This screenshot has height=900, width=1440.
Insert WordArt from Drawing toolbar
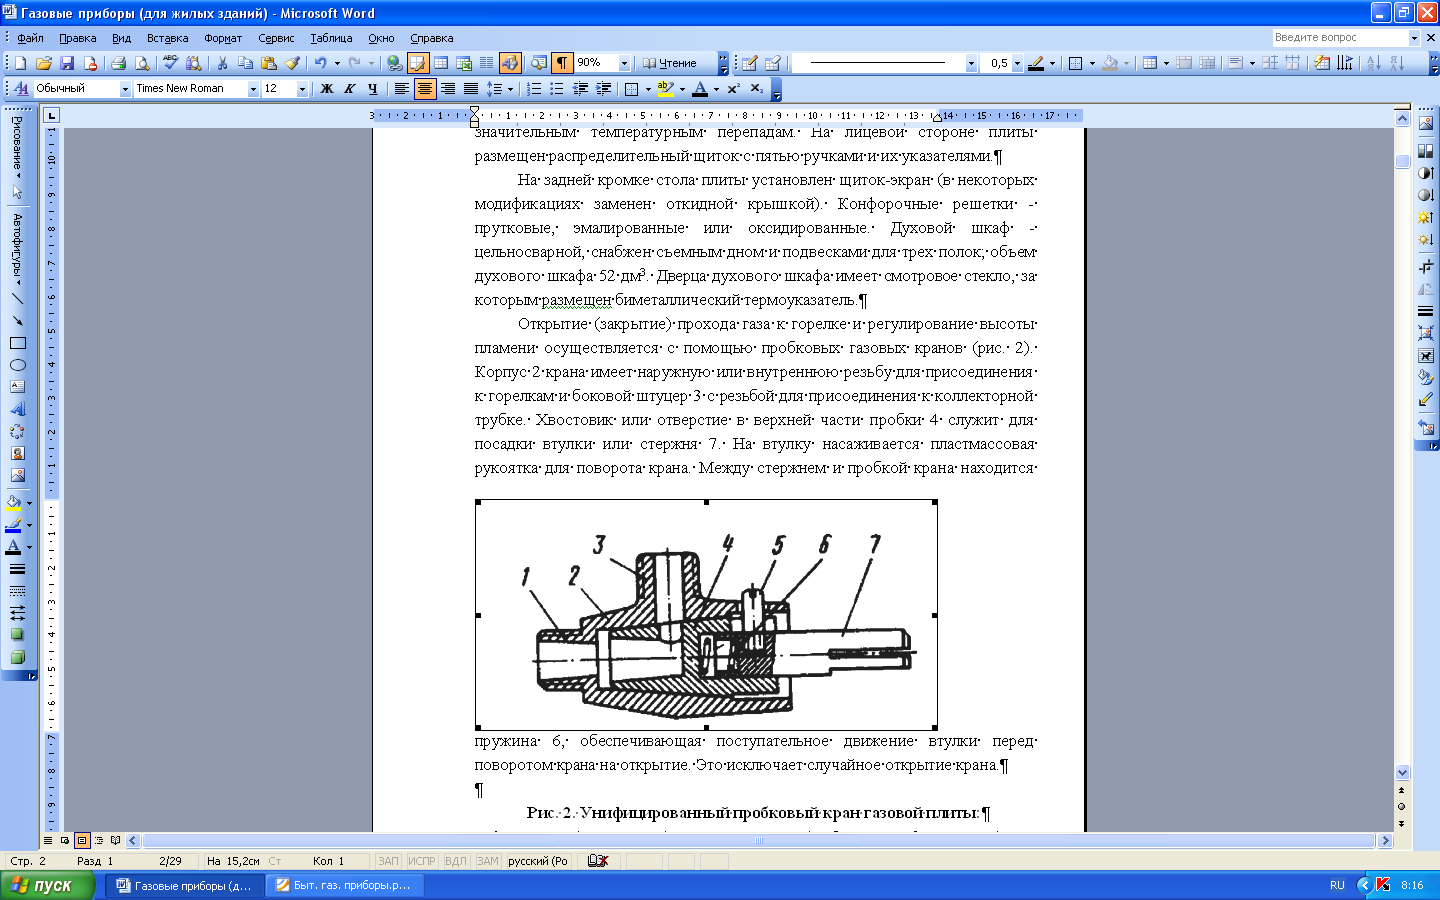17,409
